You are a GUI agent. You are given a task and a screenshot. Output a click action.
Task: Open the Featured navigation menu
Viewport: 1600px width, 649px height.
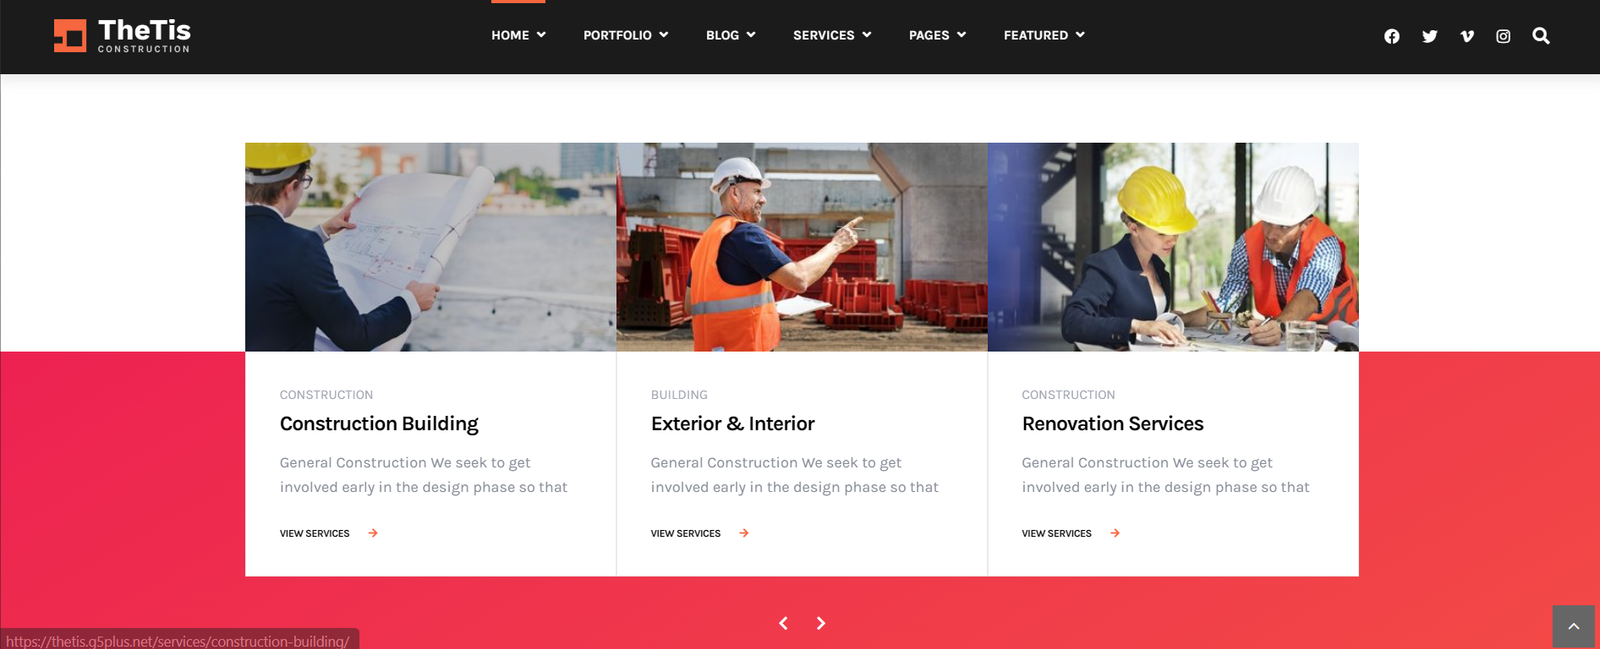pyautogui.click(x=1044, y=35)
